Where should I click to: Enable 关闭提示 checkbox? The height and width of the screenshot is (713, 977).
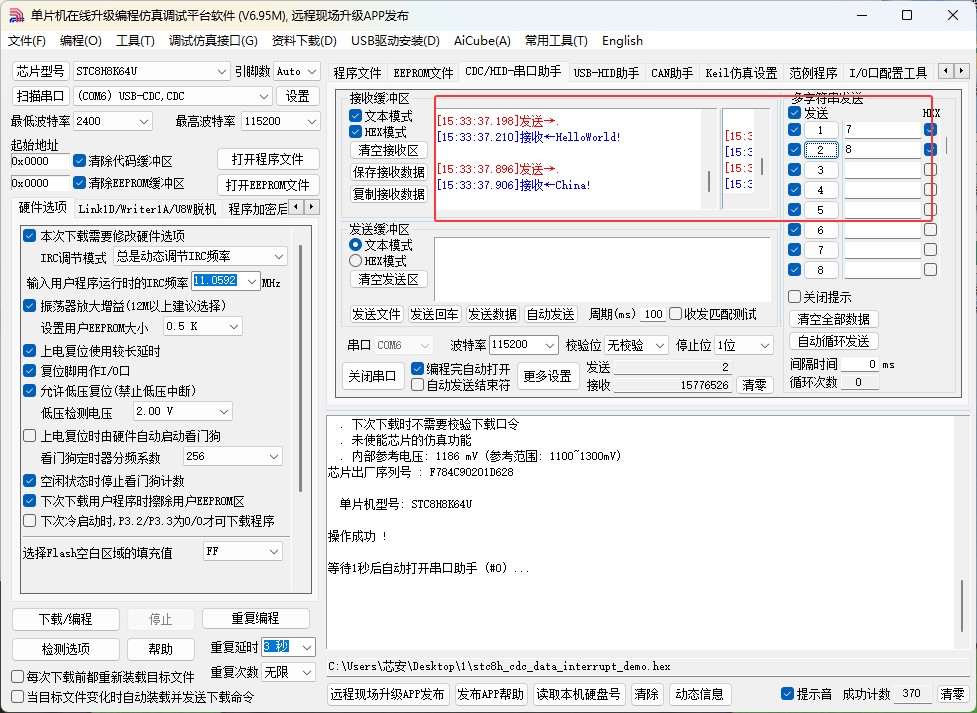pyautogui.click(x=794, y=297)
